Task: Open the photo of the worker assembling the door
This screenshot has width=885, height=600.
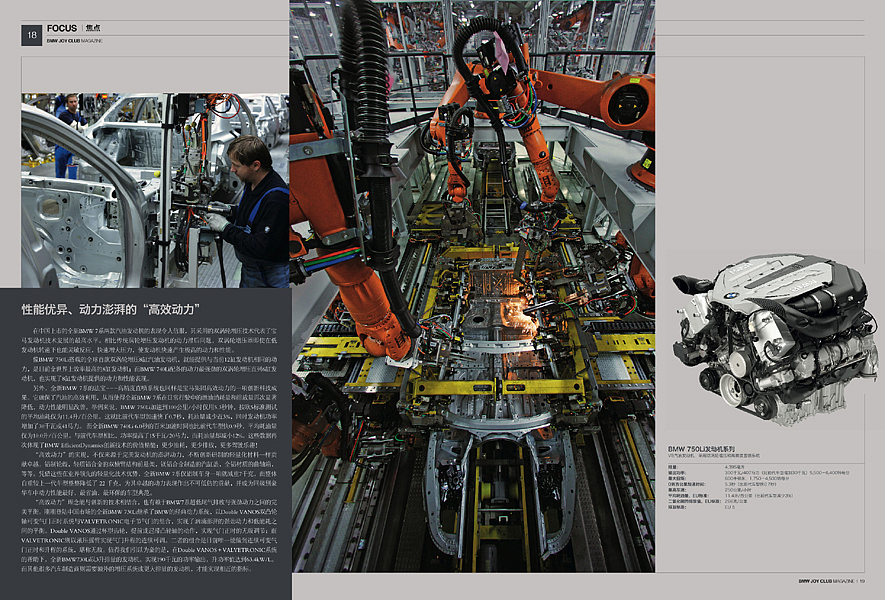Action: click(155, 191)
